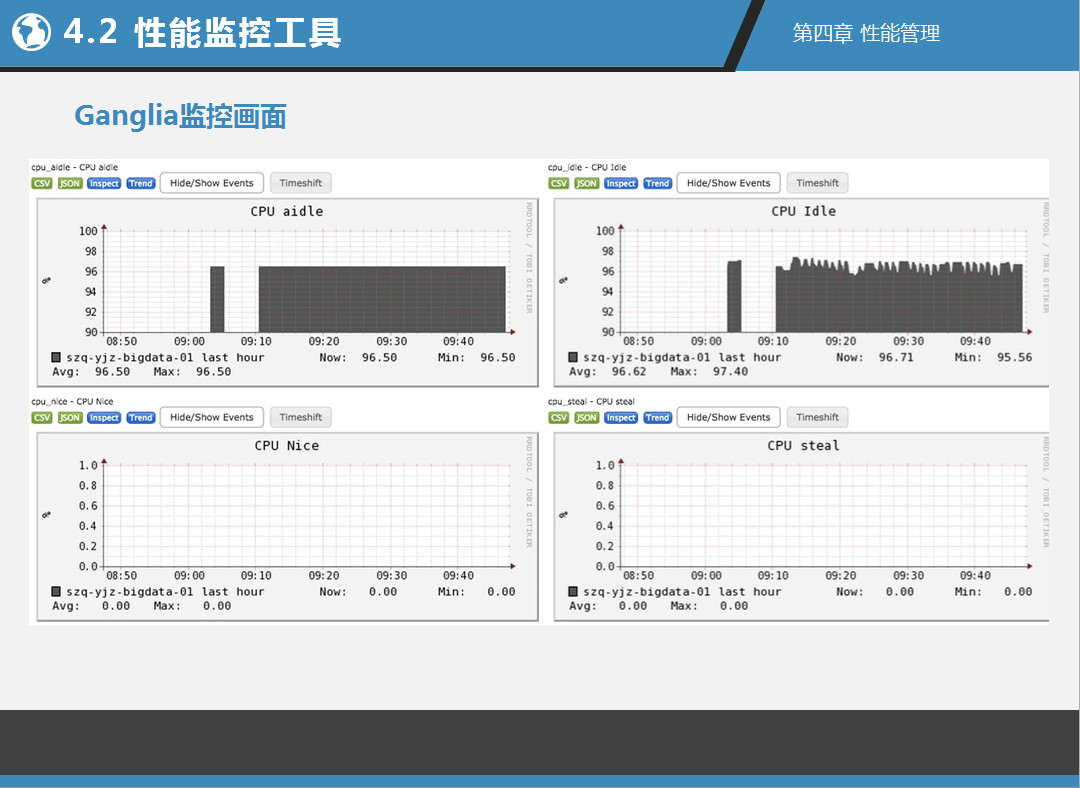Inspect the CPU aidle graph
Screen dimensions: 1080x788
104,184
